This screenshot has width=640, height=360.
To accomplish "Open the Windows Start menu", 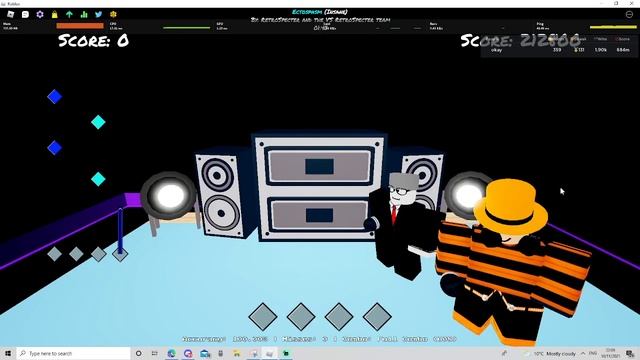I will pyautogui.click(x=8, y=353).
